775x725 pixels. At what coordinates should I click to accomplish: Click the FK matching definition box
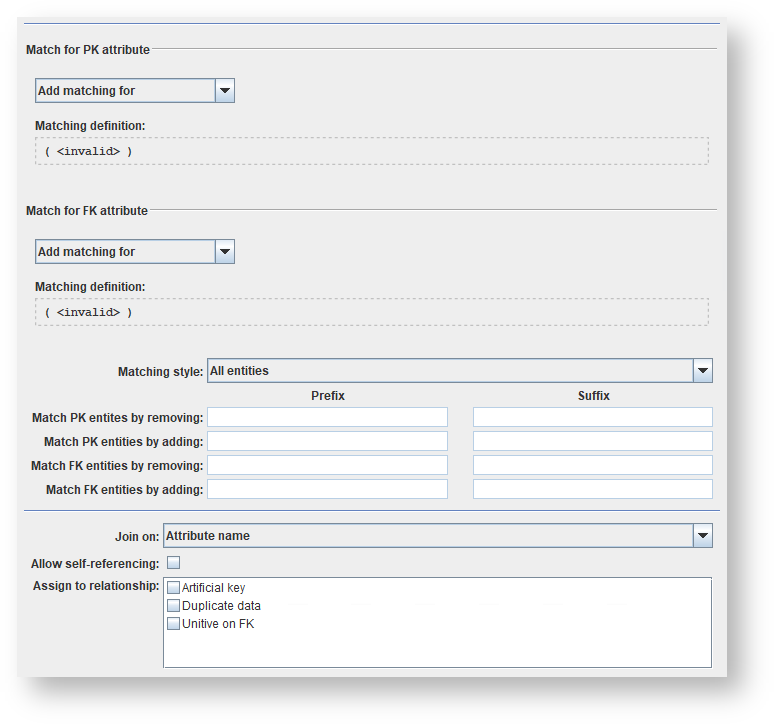[371, 312]
